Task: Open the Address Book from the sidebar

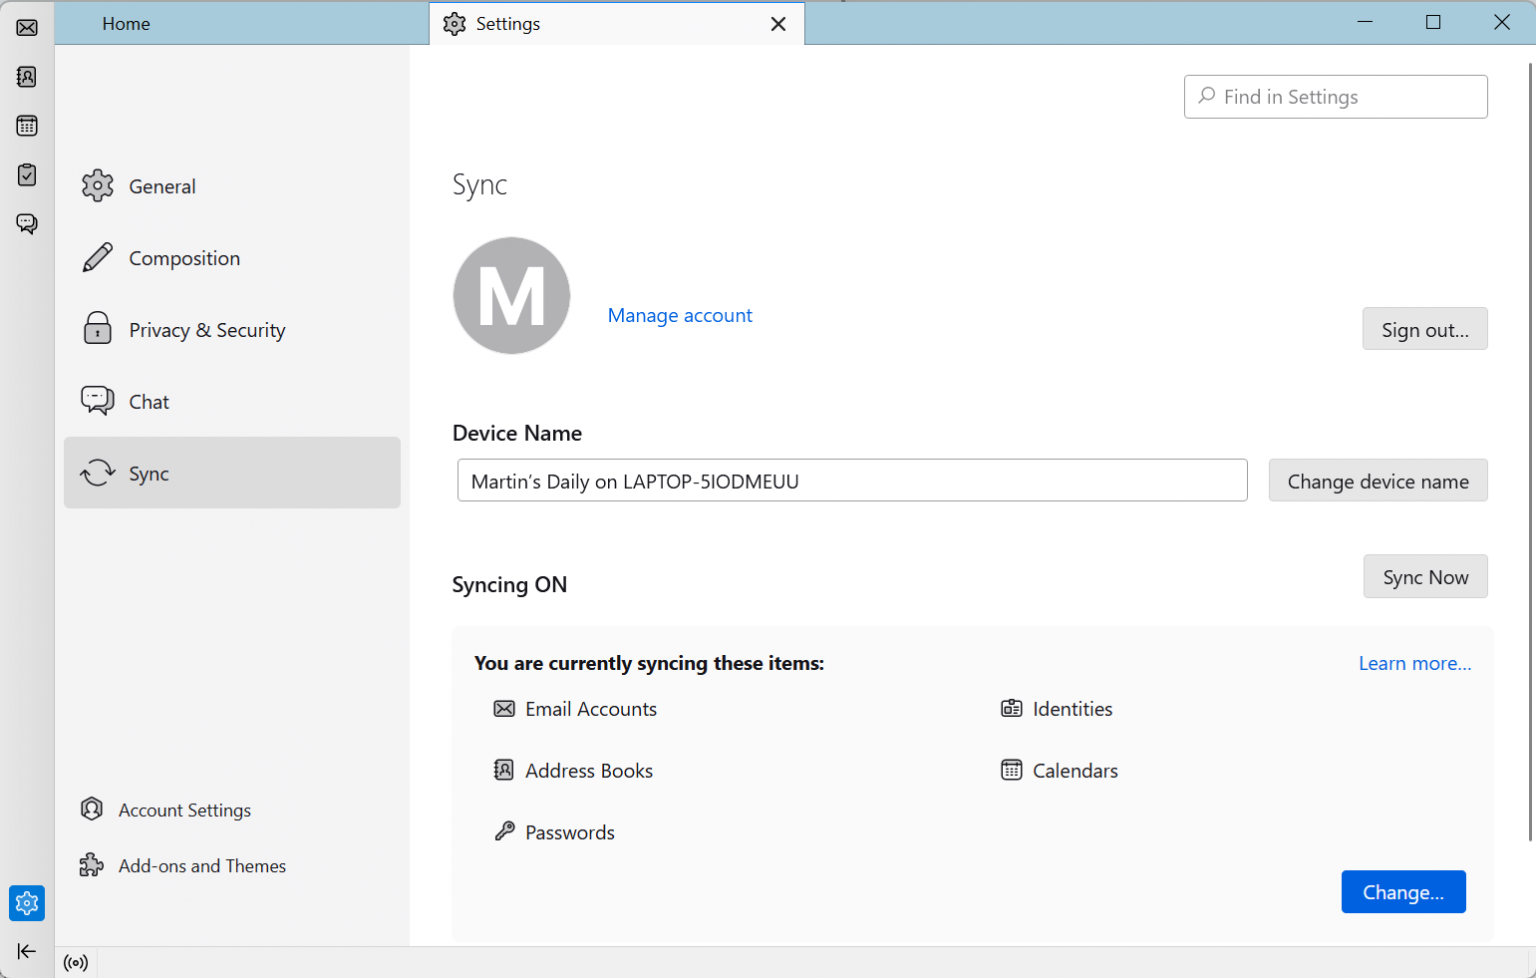Action: point(26,76)
